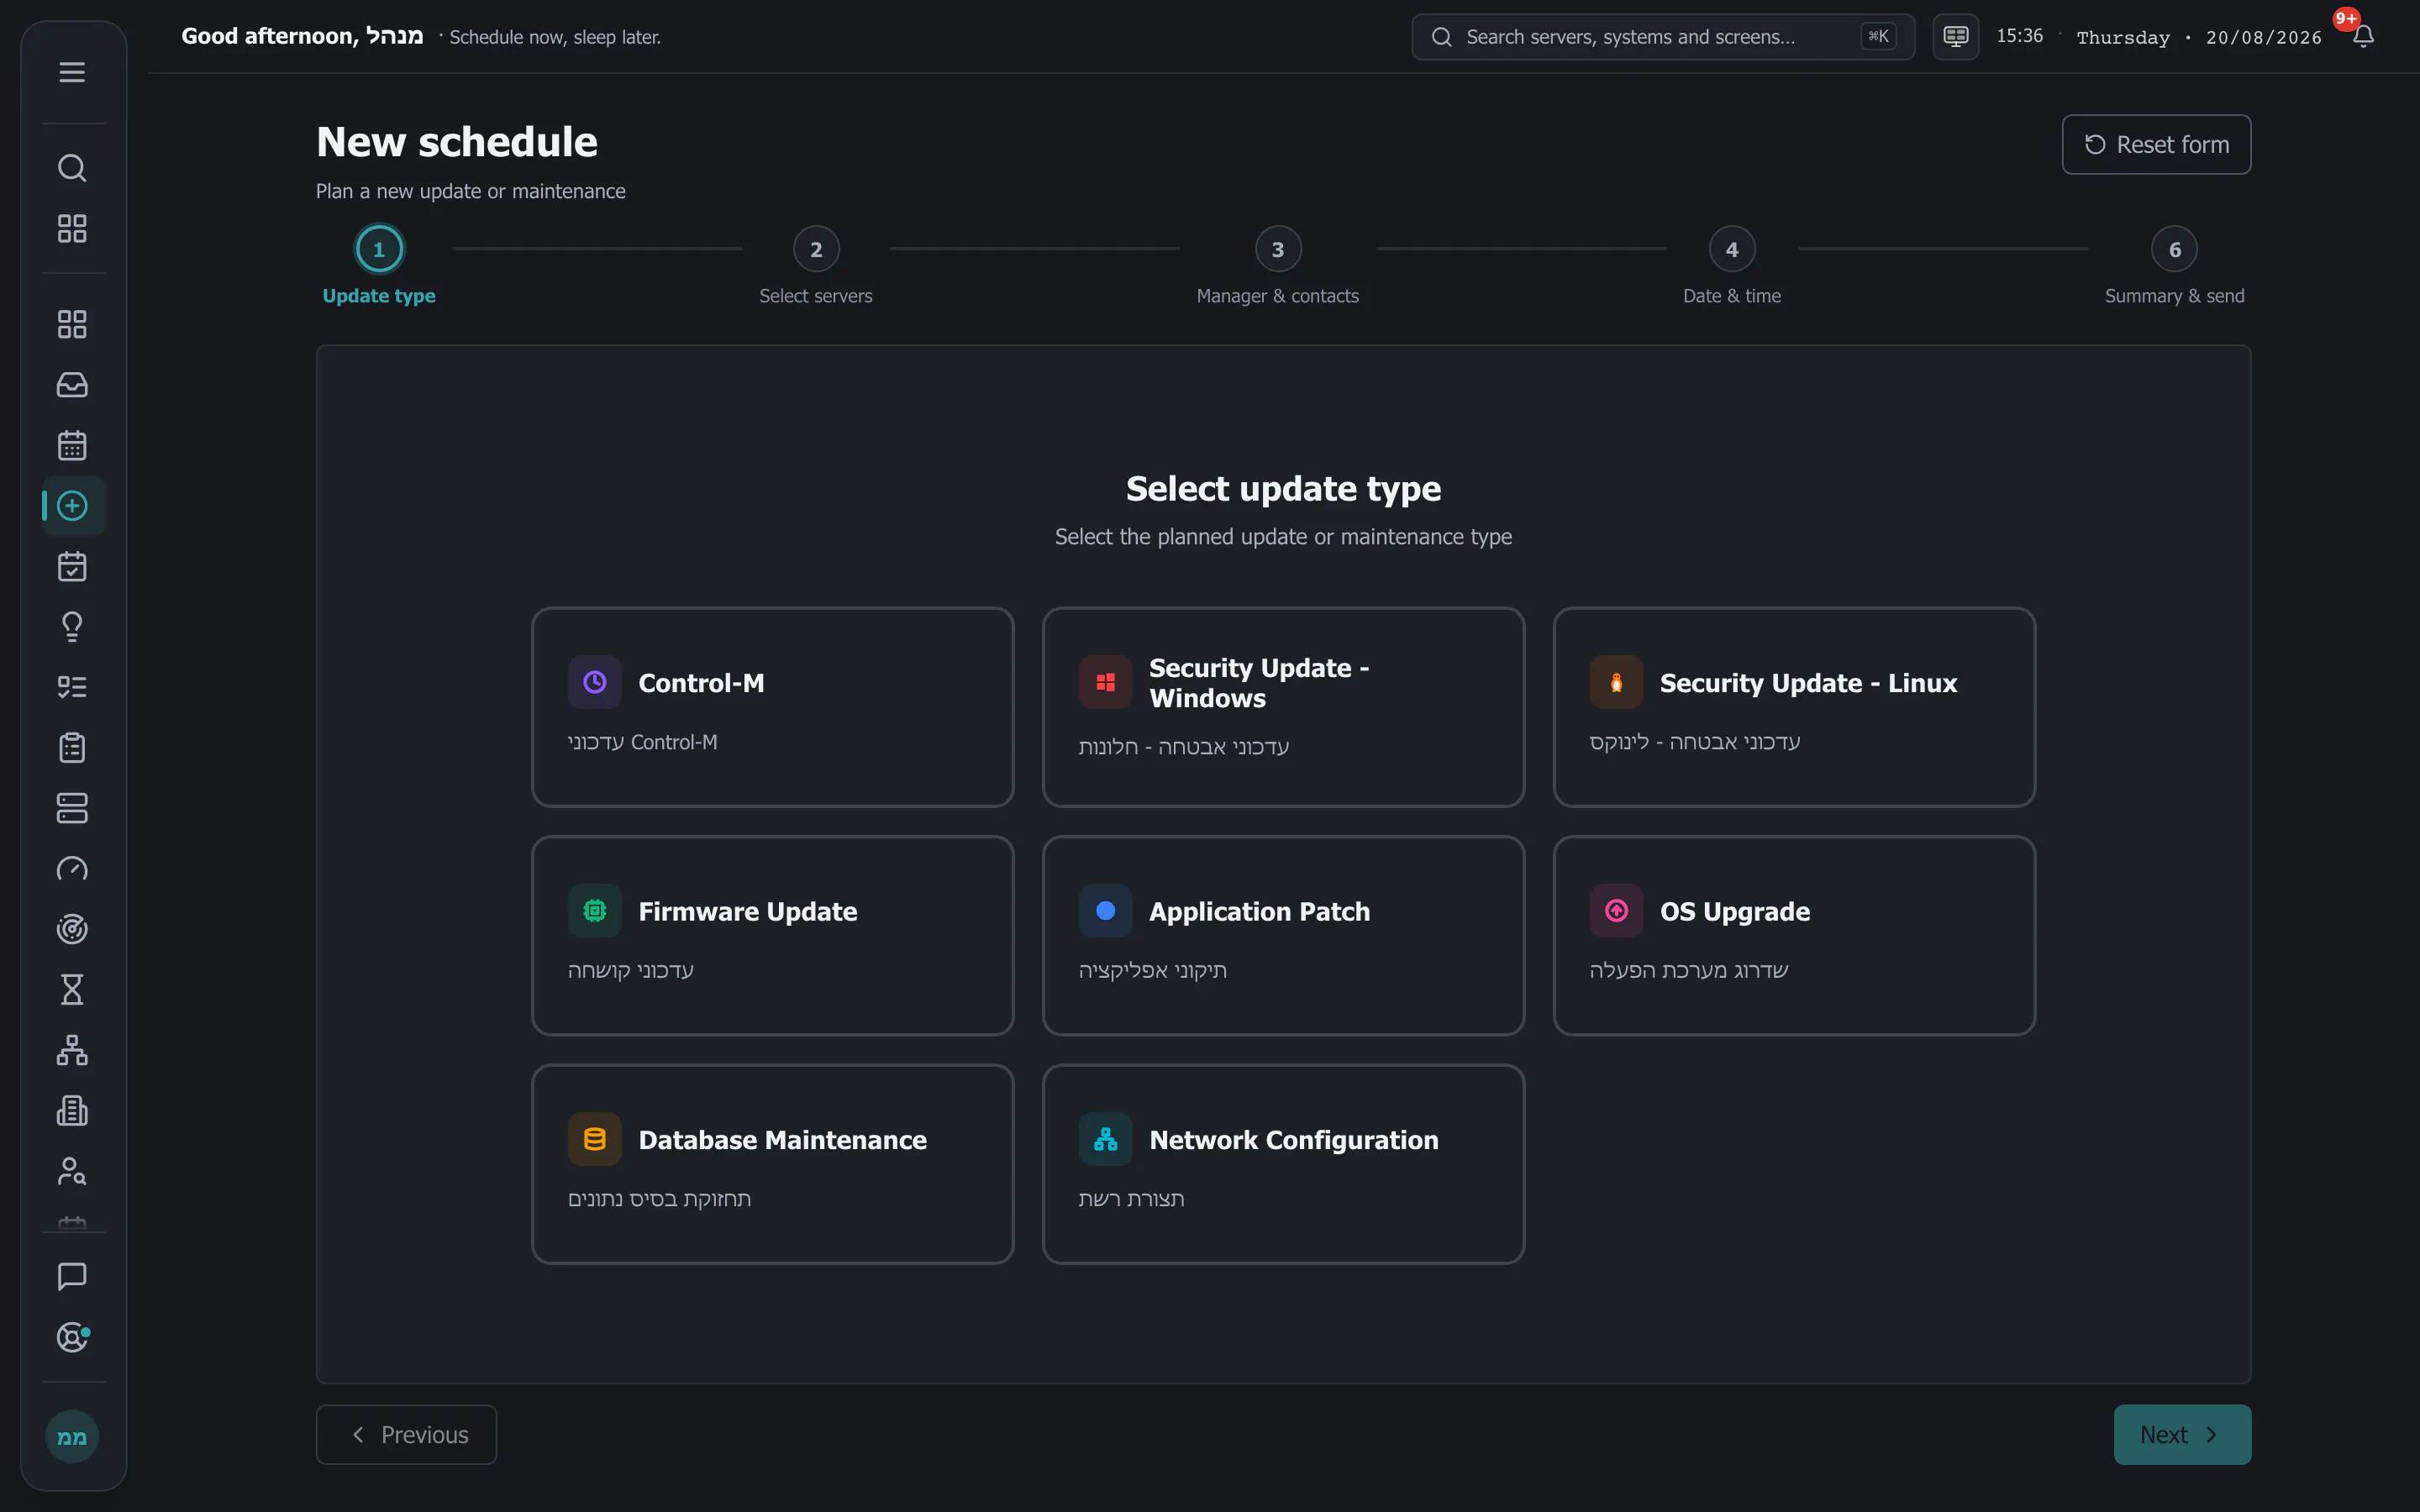Viewport: 2420px width, 1512px height.
Task: Open the clipboard list icon in sidebar
Action: [x=72, y=748]
